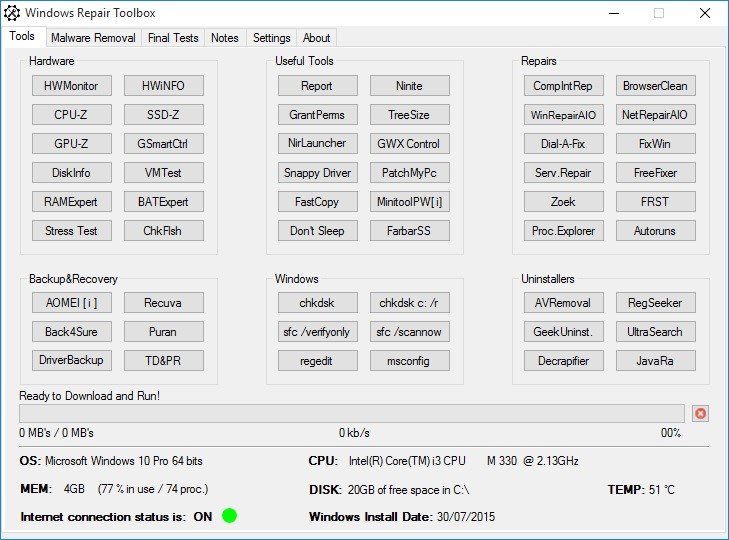The width and height of the screenshot is (729, 540).
Task: Open GSmartCtrl
Action: [164, 144]
